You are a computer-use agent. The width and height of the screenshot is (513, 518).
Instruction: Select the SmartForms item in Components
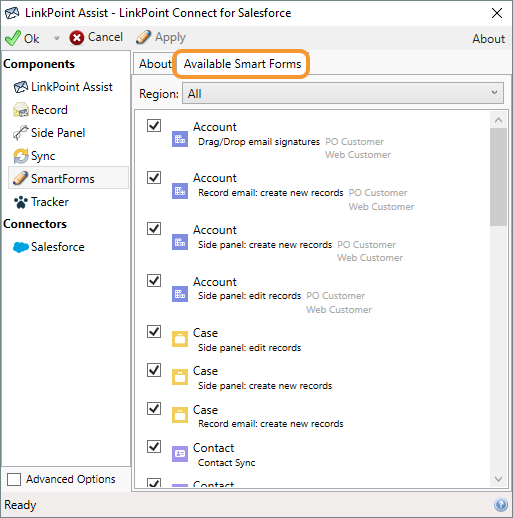(x=68, y=179)
